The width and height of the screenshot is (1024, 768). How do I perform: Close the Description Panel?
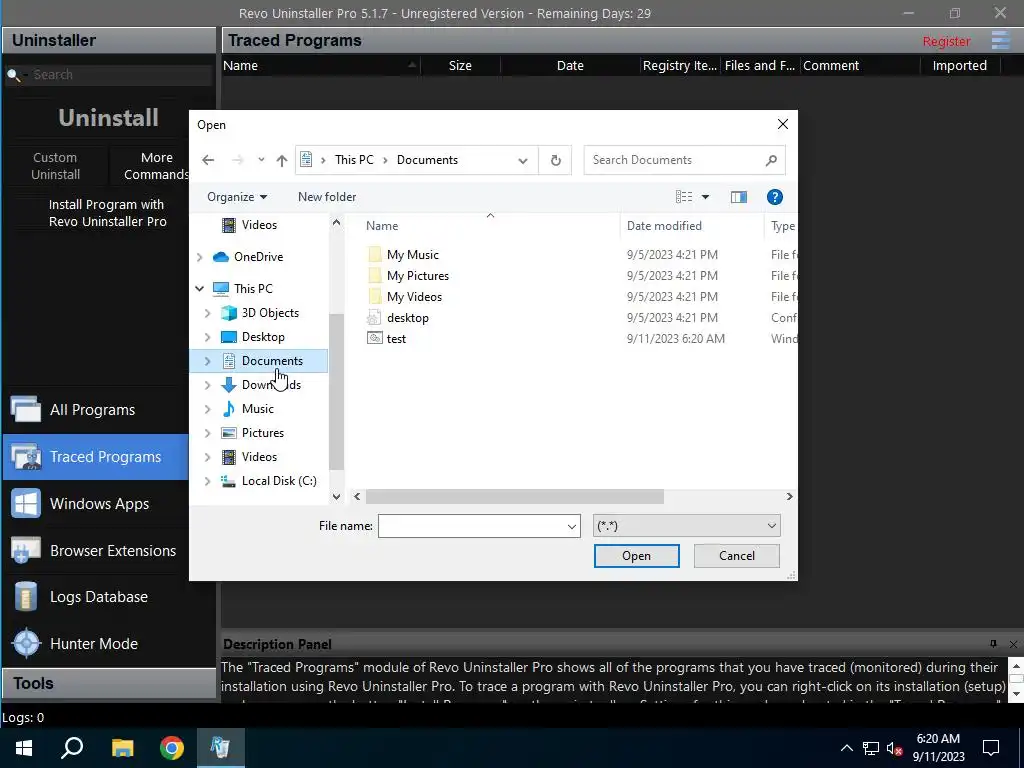click(x=1013, y=644)
